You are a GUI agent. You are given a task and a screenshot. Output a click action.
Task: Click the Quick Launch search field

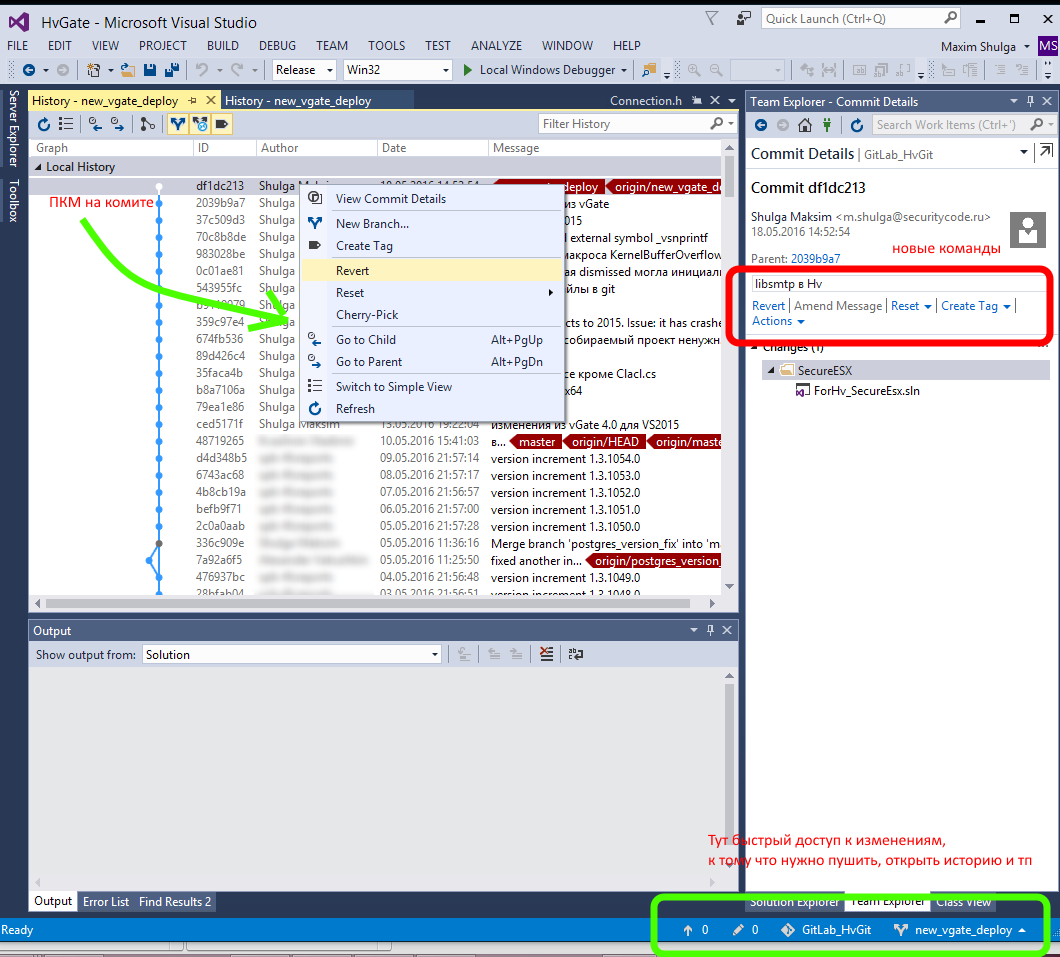[x=852, y=18]
